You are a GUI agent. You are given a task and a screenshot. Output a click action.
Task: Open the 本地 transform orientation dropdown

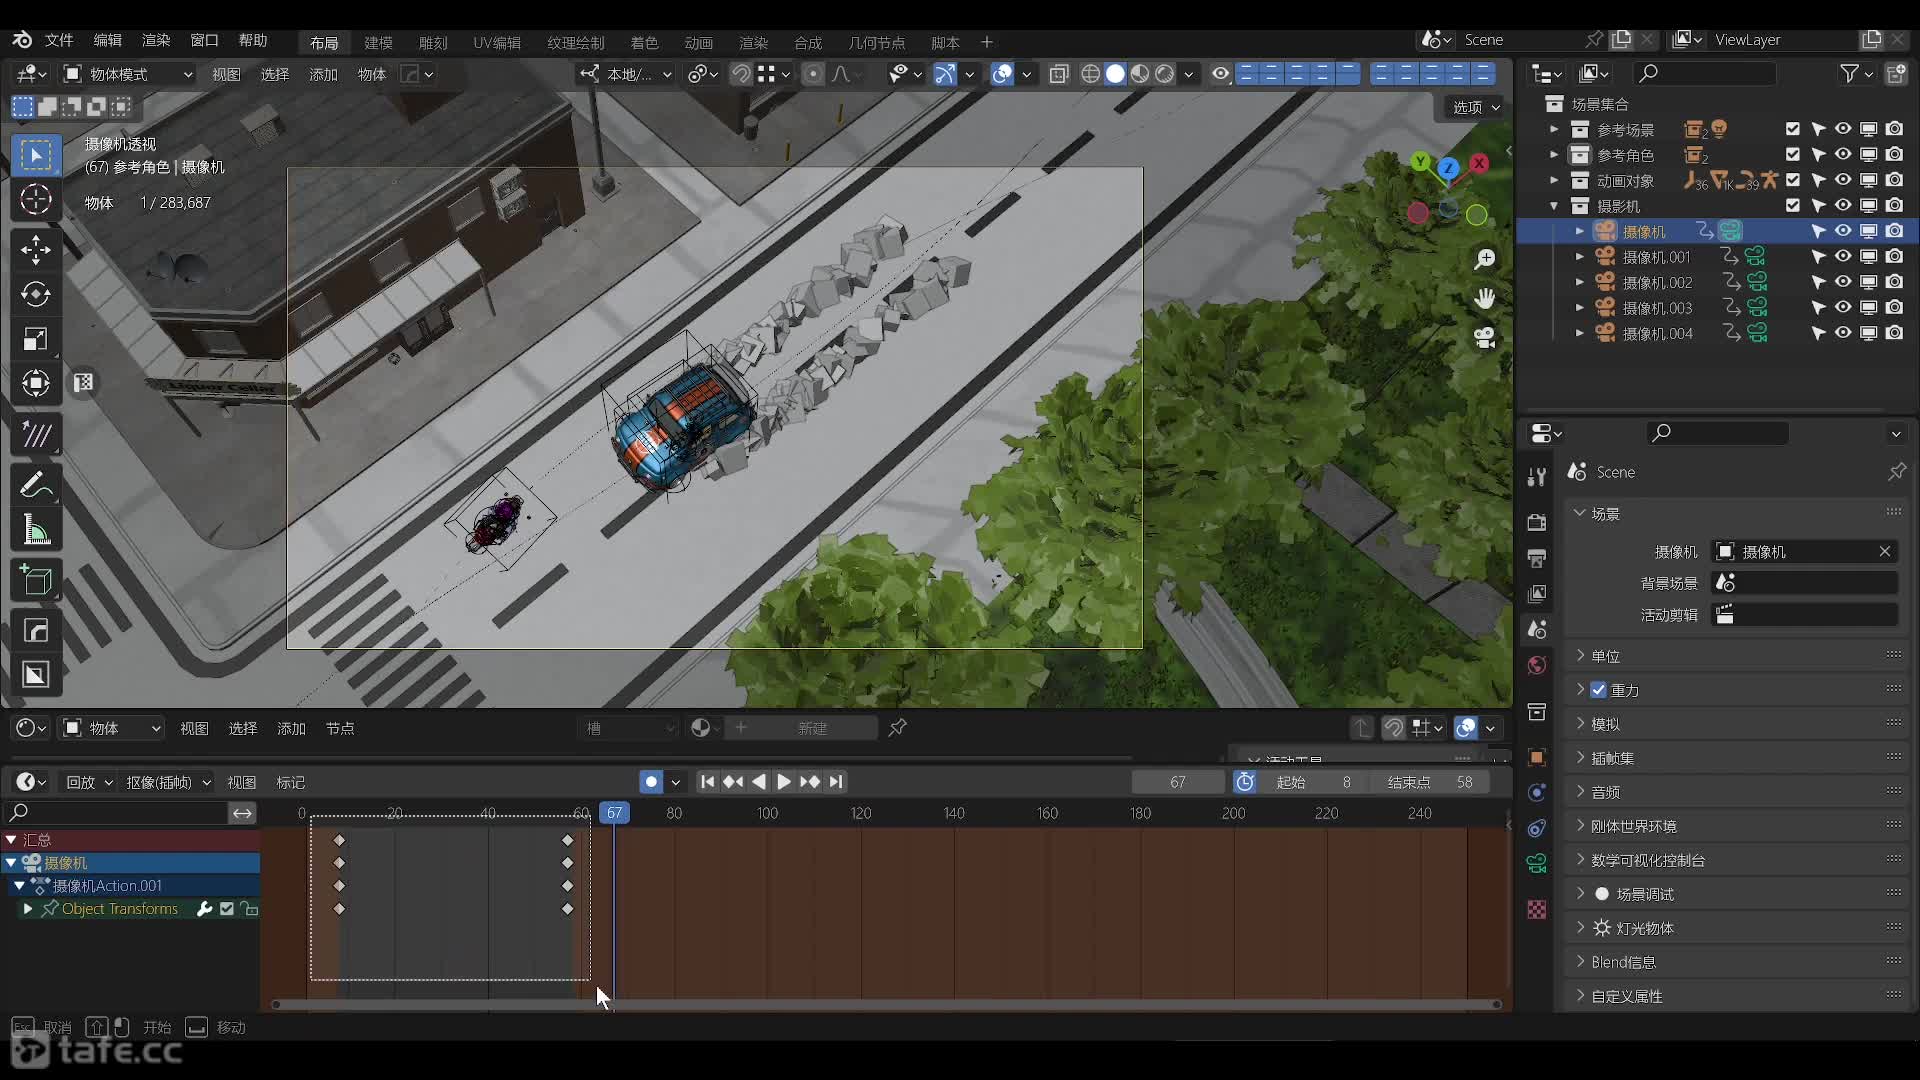(627, 74)
